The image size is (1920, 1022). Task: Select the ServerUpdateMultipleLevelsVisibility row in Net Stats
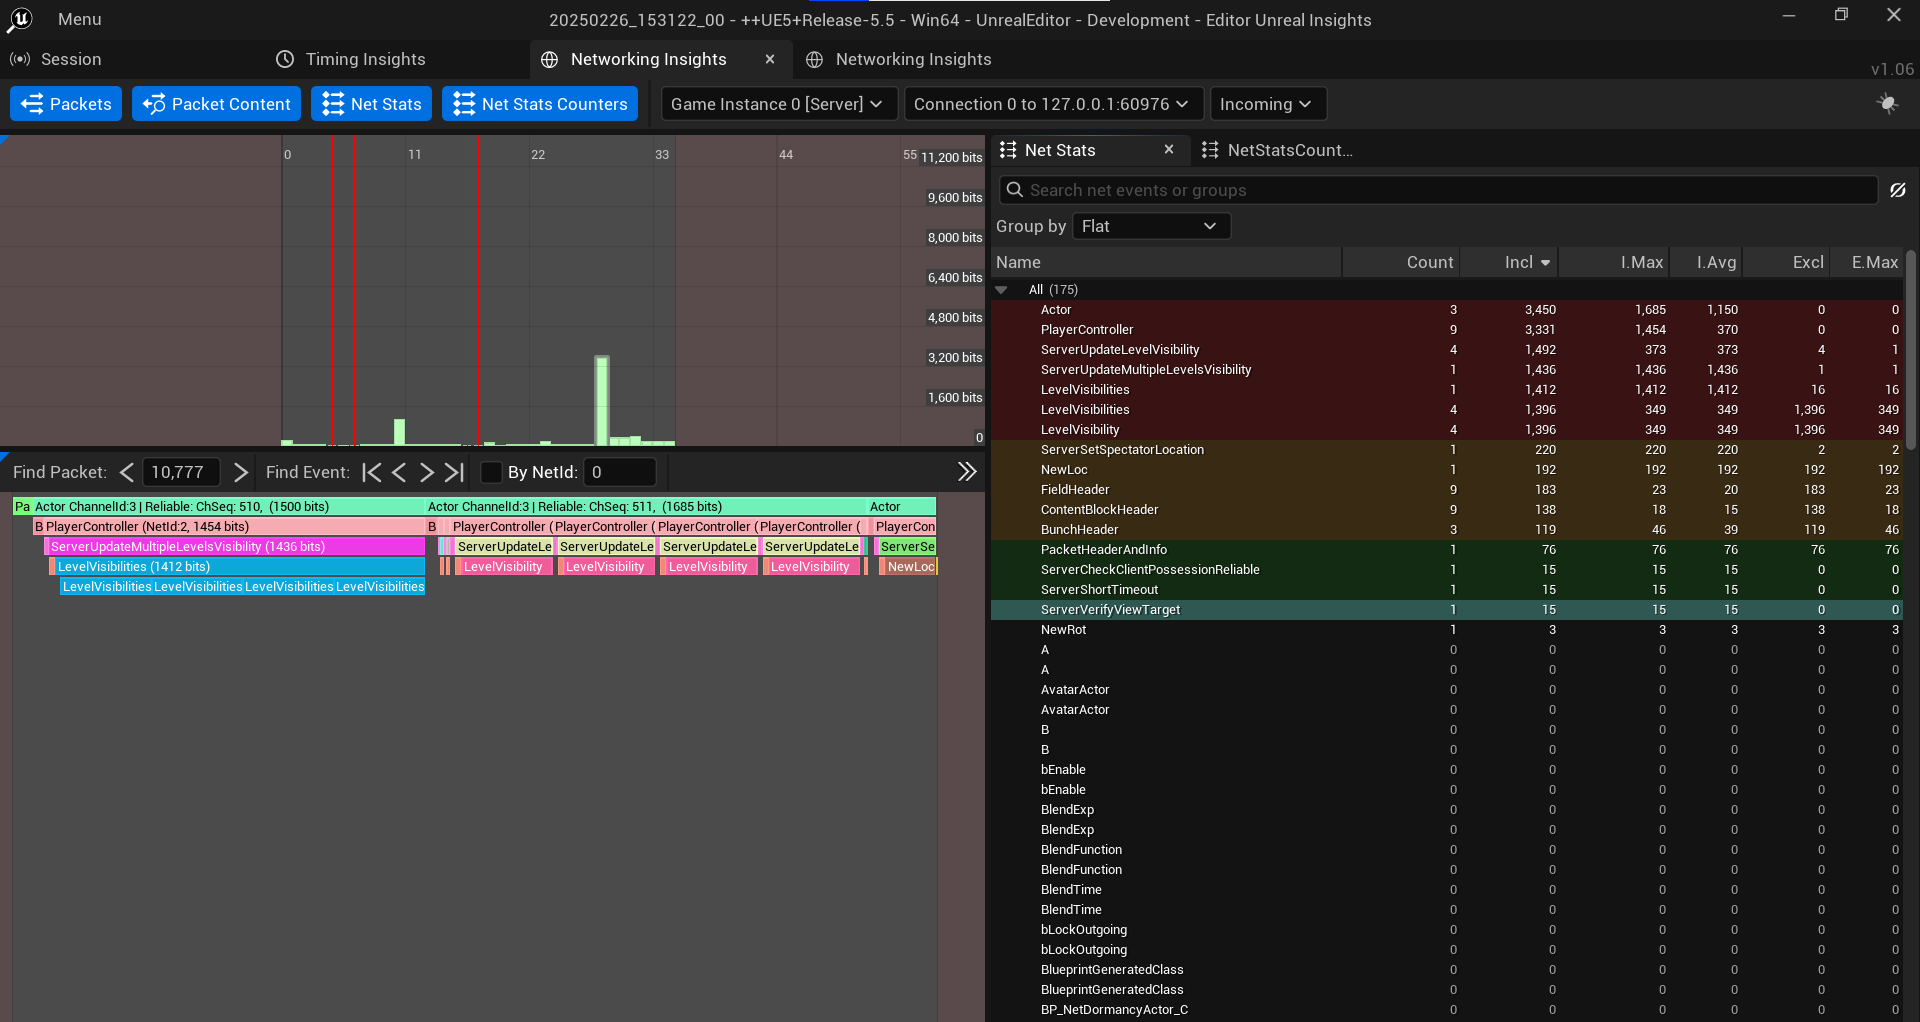(1447, 370)
